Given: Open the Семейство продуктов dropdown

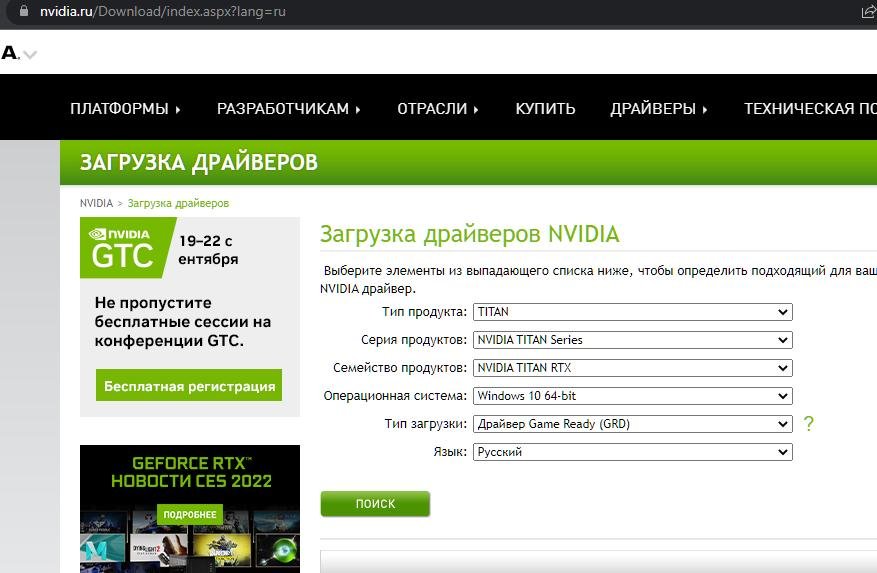Looking at the screenshot, I should (x=633, y=368).
